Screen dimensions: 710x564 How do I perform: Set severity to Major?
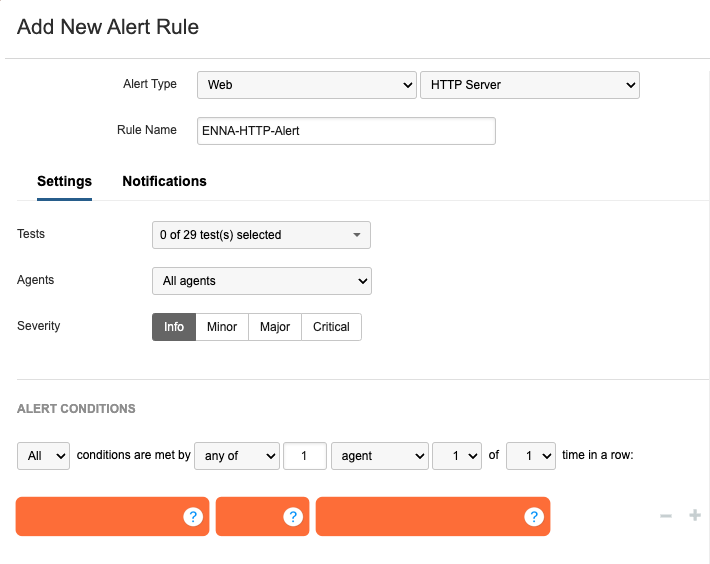point(275,327)
